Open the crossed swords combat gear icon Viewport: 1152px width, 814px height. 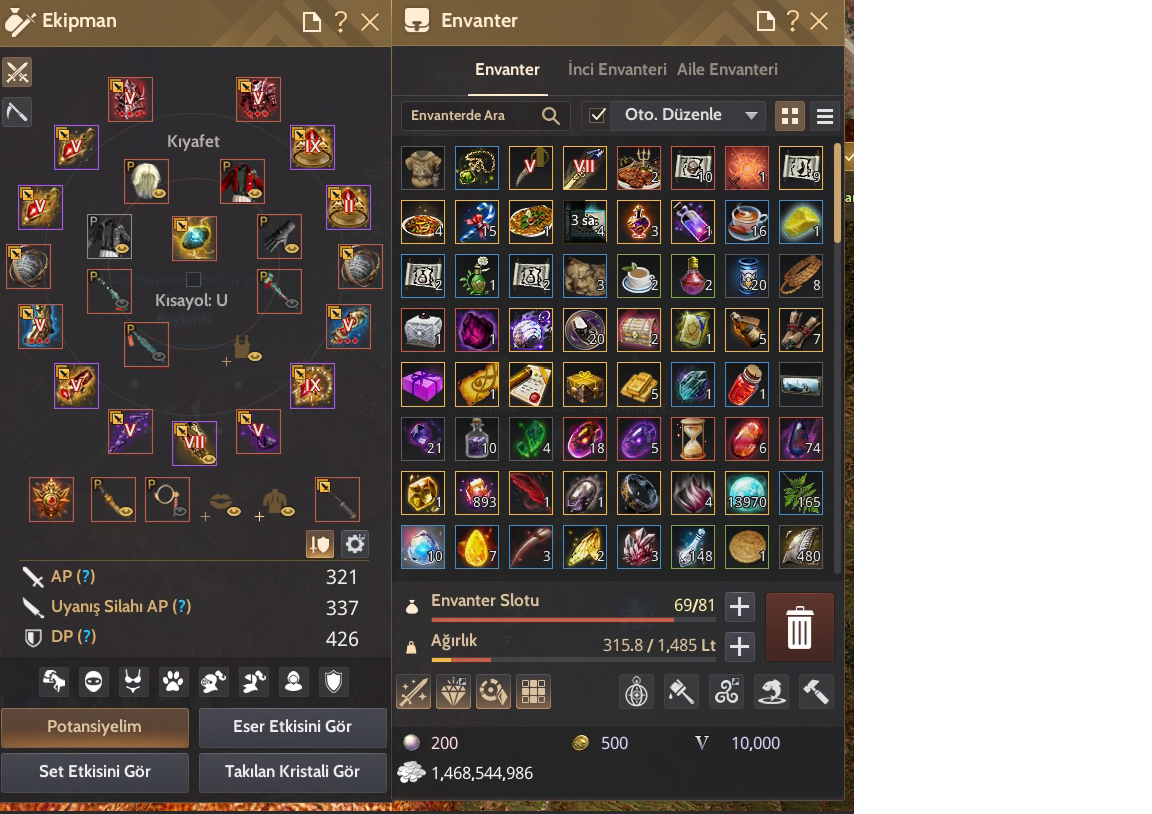point(17,73)
